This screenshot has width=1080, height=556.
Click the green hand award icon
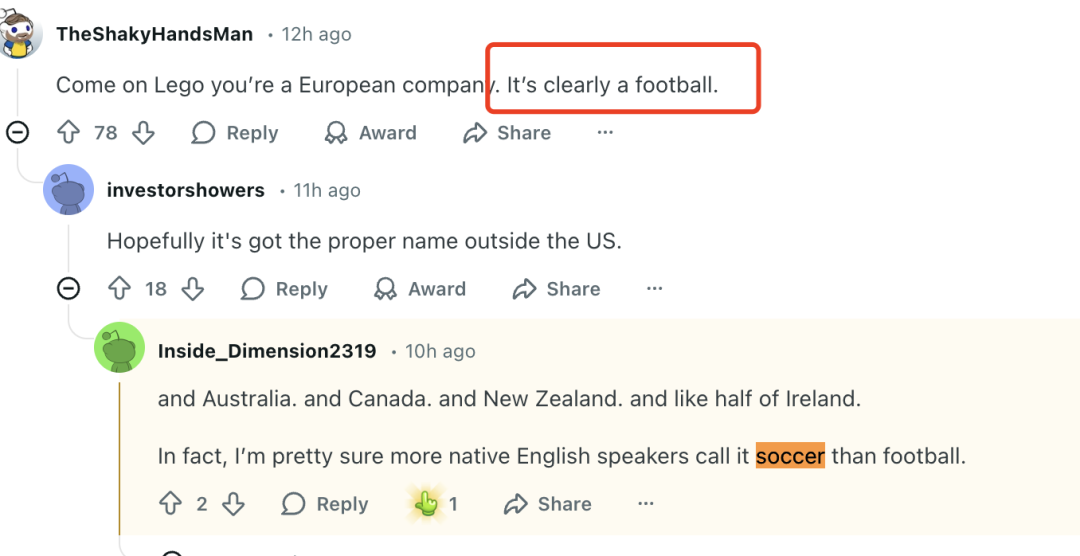(426, 504)
